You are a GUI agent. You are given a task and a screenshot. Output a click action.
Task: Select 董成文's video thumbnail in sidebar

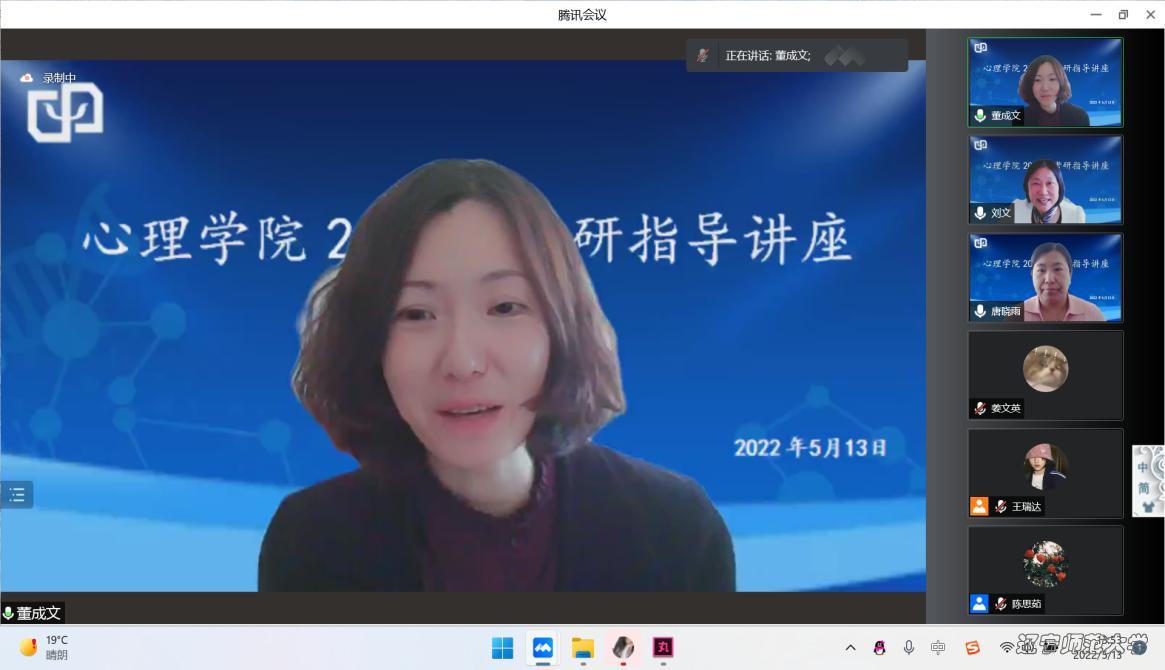click(1045, 82)
